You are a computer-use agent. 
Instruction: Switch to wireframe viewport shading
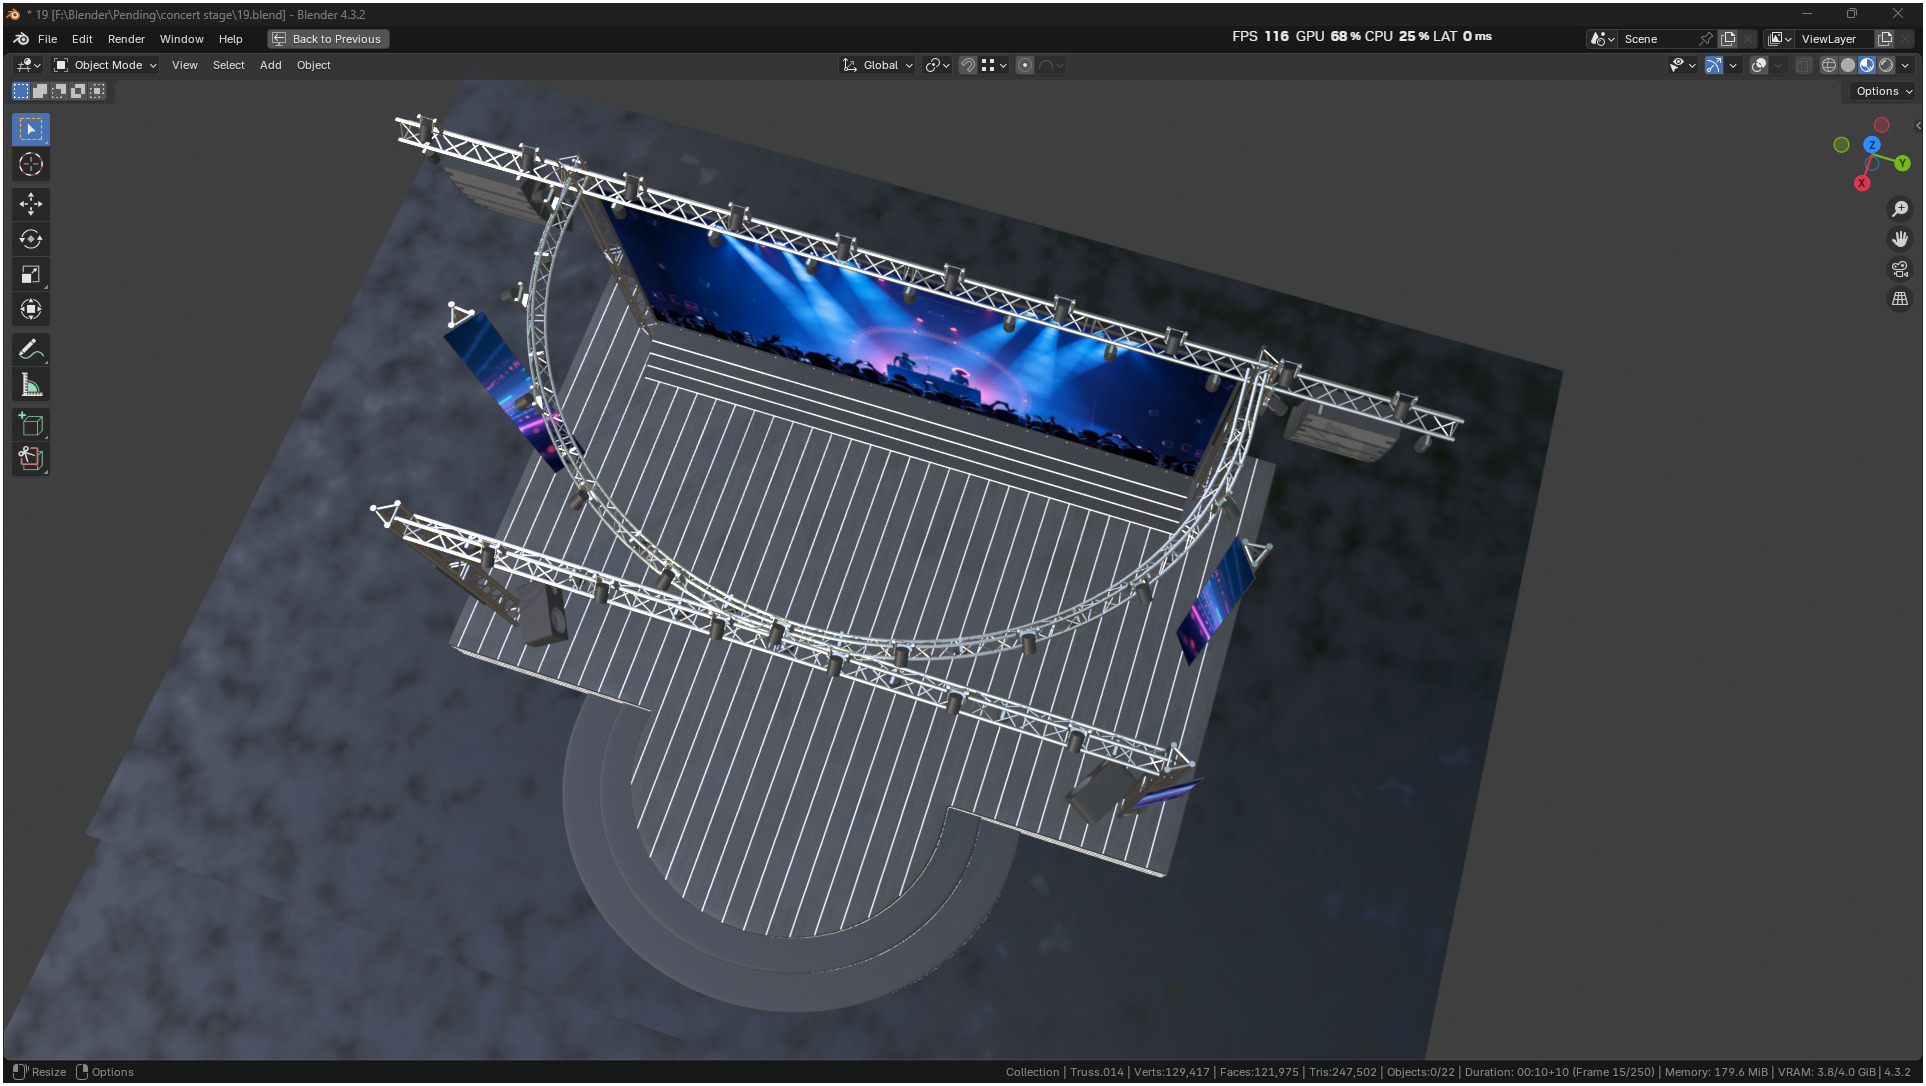1828,65
